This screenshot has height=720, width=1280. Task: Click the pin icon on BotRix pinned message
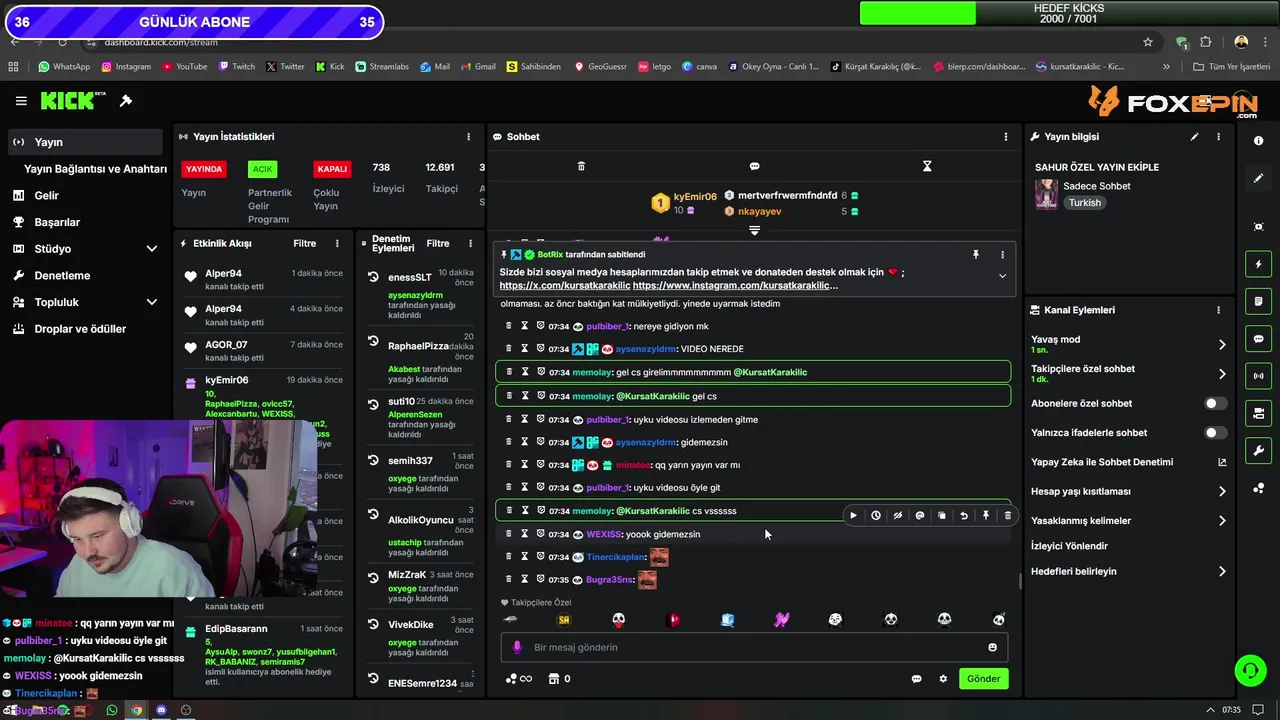[x=976, y=255]
